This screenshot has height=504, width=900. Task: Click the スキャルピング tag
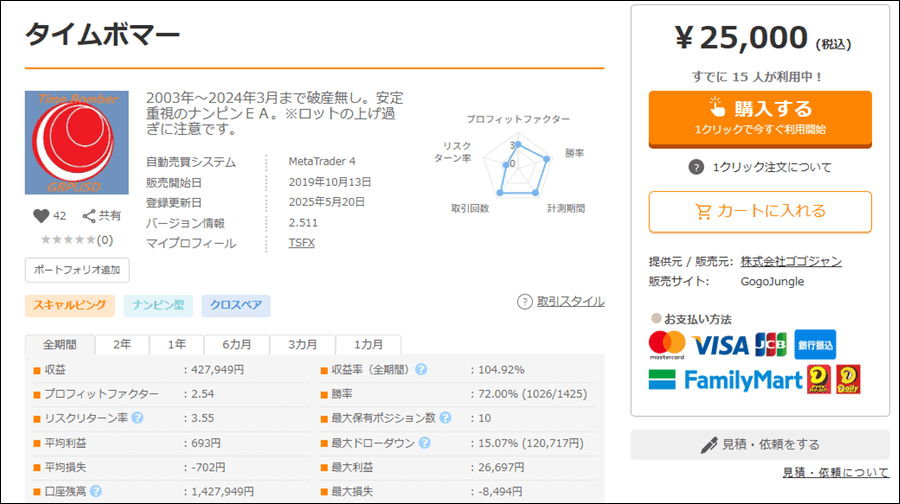pyautogui.click(x=69, y=305)
